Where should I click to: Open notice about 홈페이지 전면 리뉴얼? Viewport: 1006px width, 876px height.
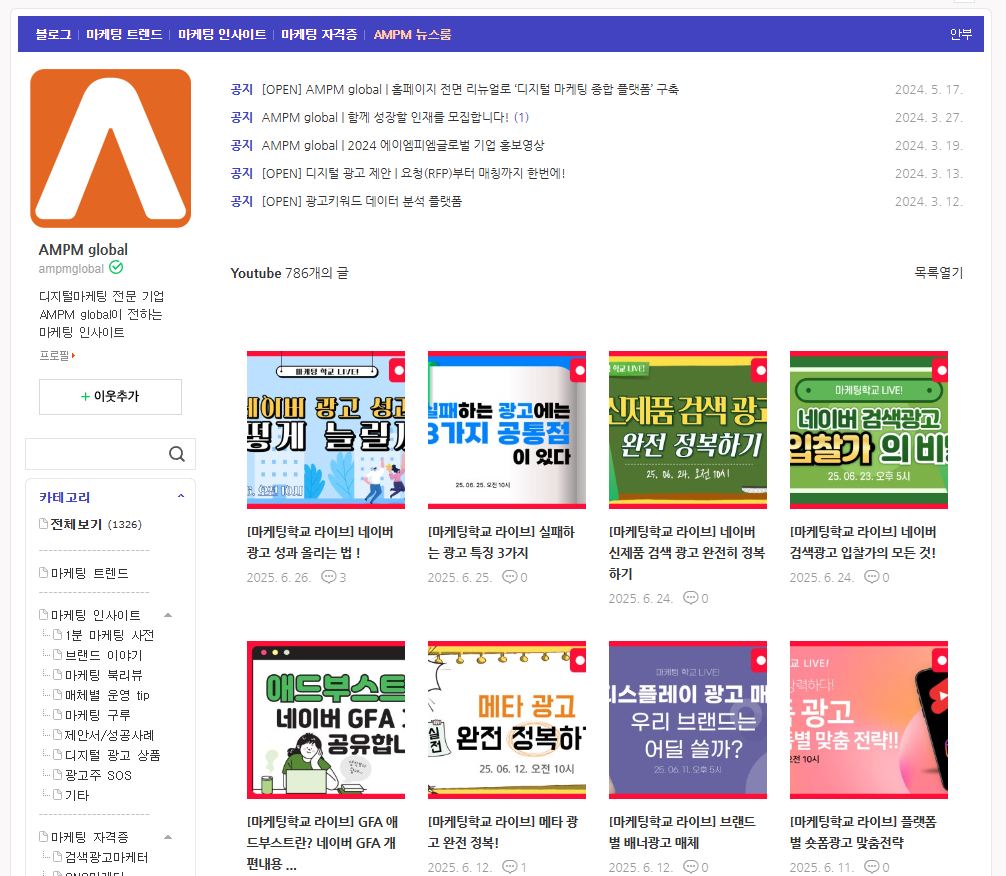[470, 89]
